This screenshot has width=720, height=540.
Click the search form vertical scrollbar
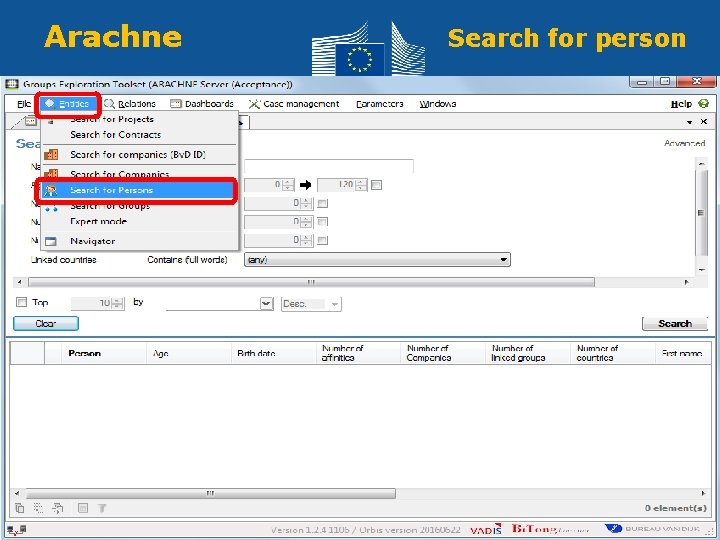coord(701,212)
